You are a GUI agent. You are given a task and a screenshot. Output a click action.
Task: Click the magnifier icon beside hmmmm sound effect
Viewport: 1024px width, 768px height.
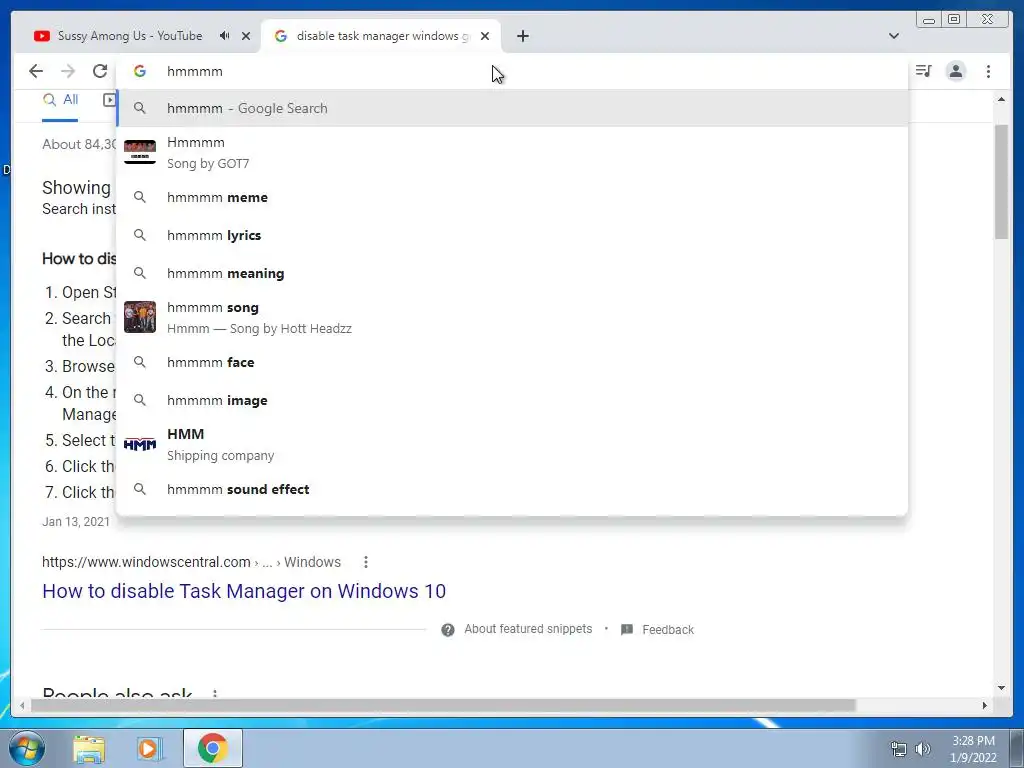(x=140, y=489)
